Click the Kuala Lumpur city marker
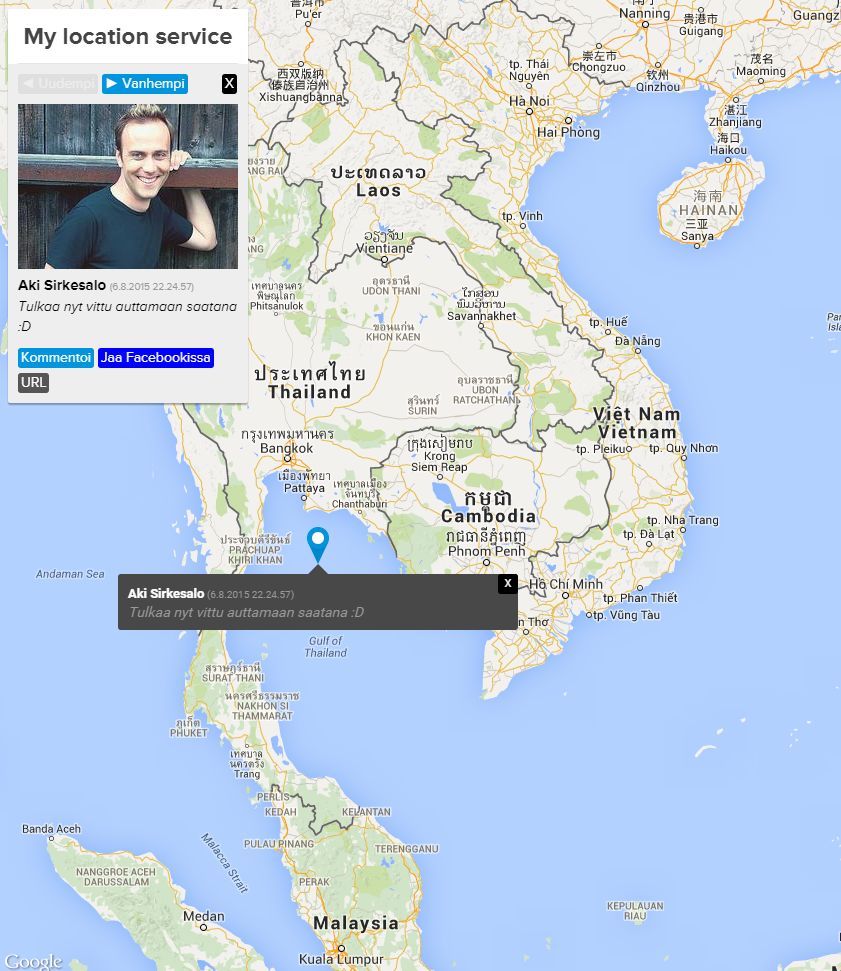The width and height of the screenshot is (841, 971). [x=341, y=948]
